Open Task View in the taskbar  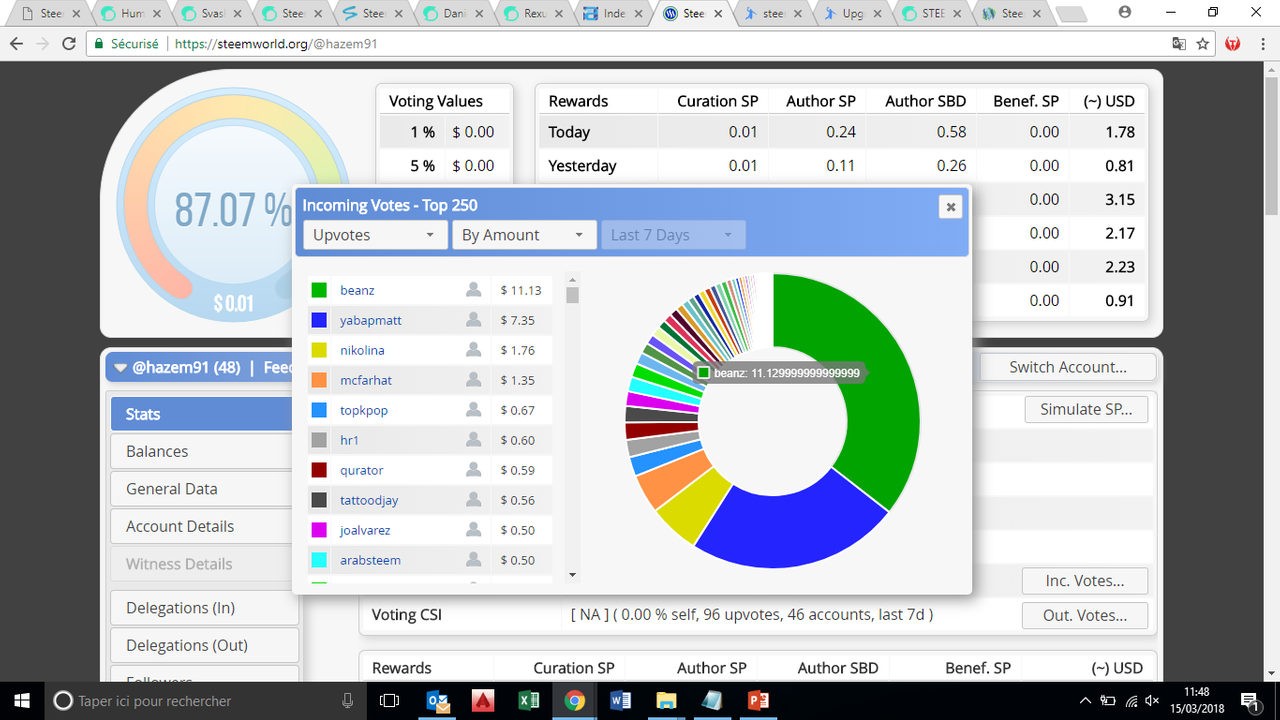coord(390,700)
